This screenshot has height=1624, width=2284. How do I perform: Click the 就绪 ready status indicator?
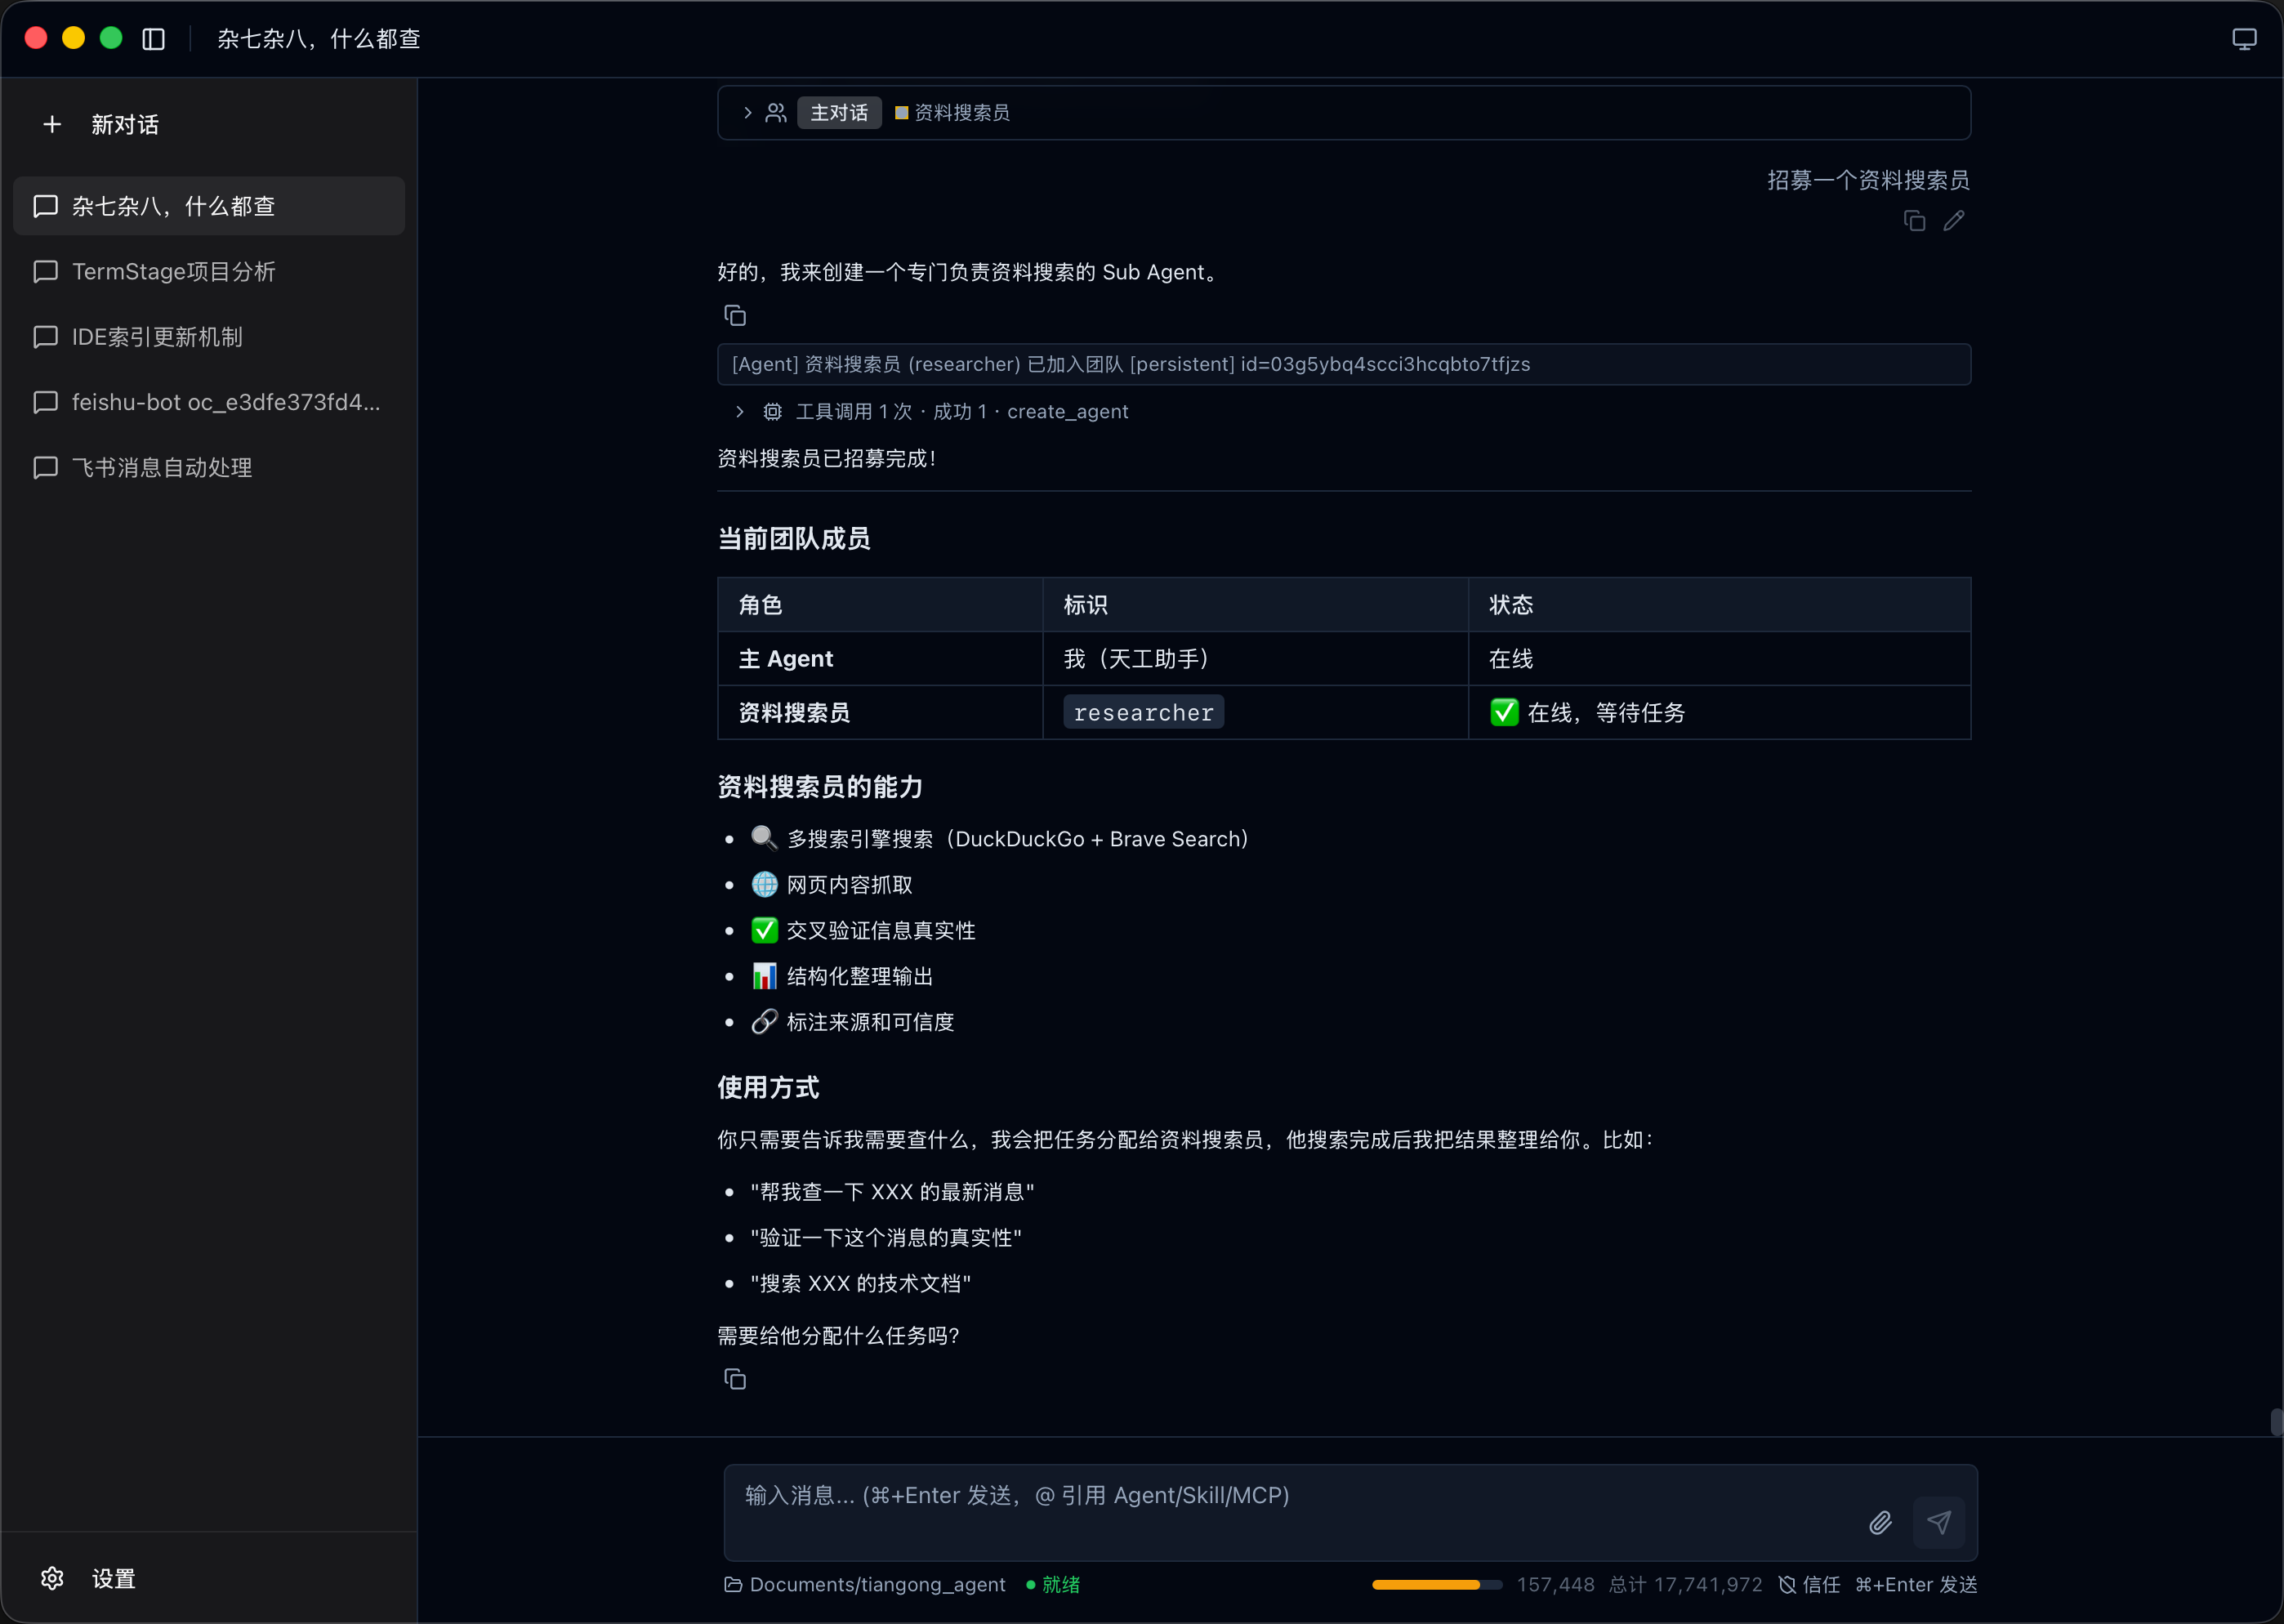pyautogui.click(x=1053, y=1585)
